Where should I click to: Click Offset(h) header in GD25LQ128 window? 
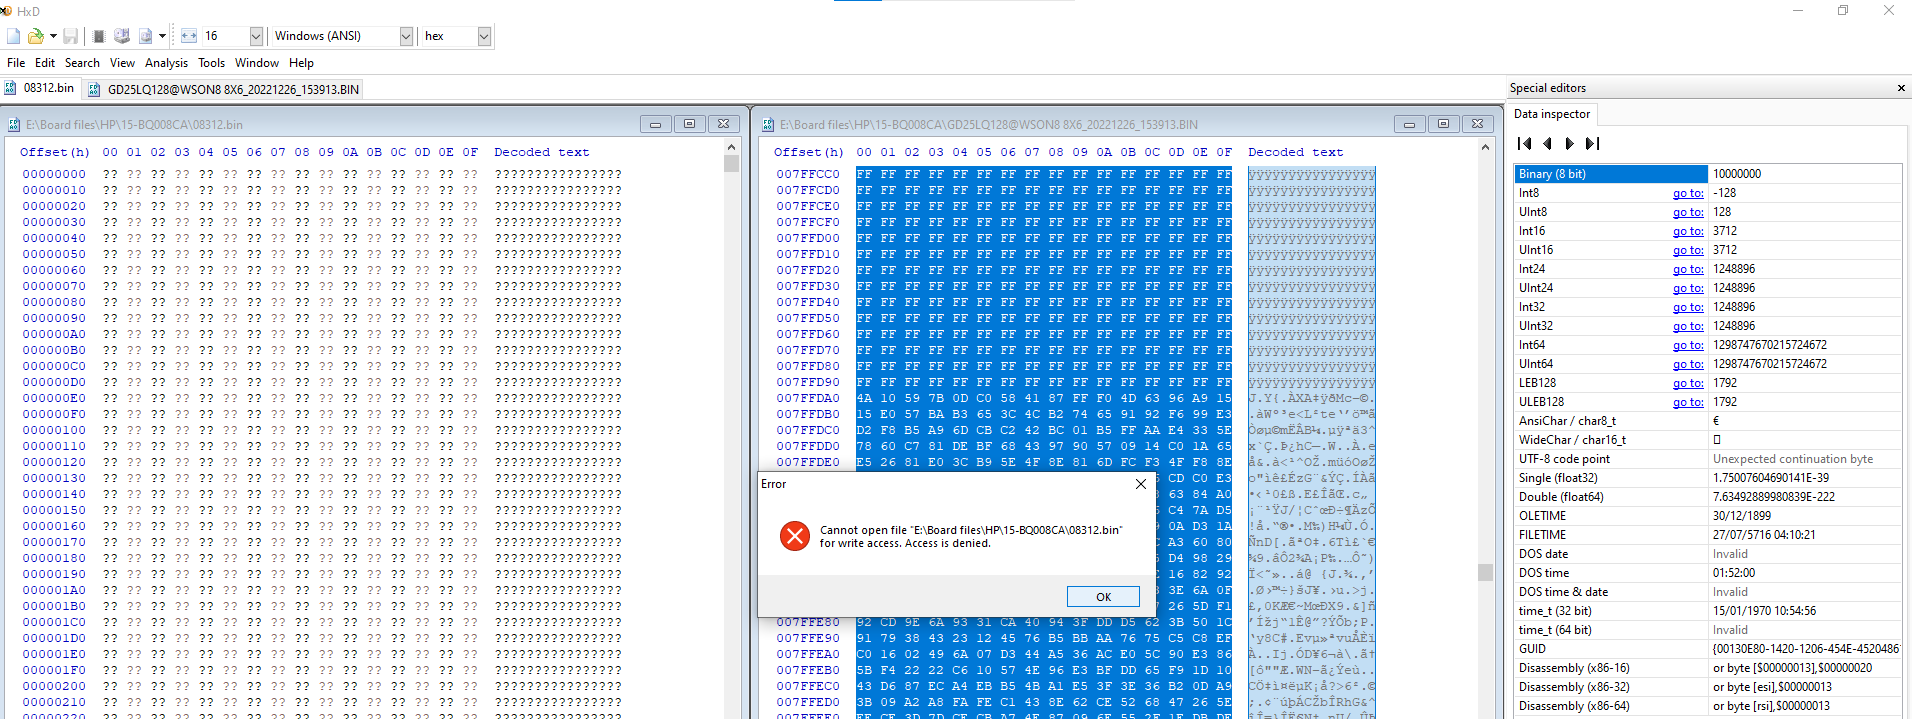808,152
